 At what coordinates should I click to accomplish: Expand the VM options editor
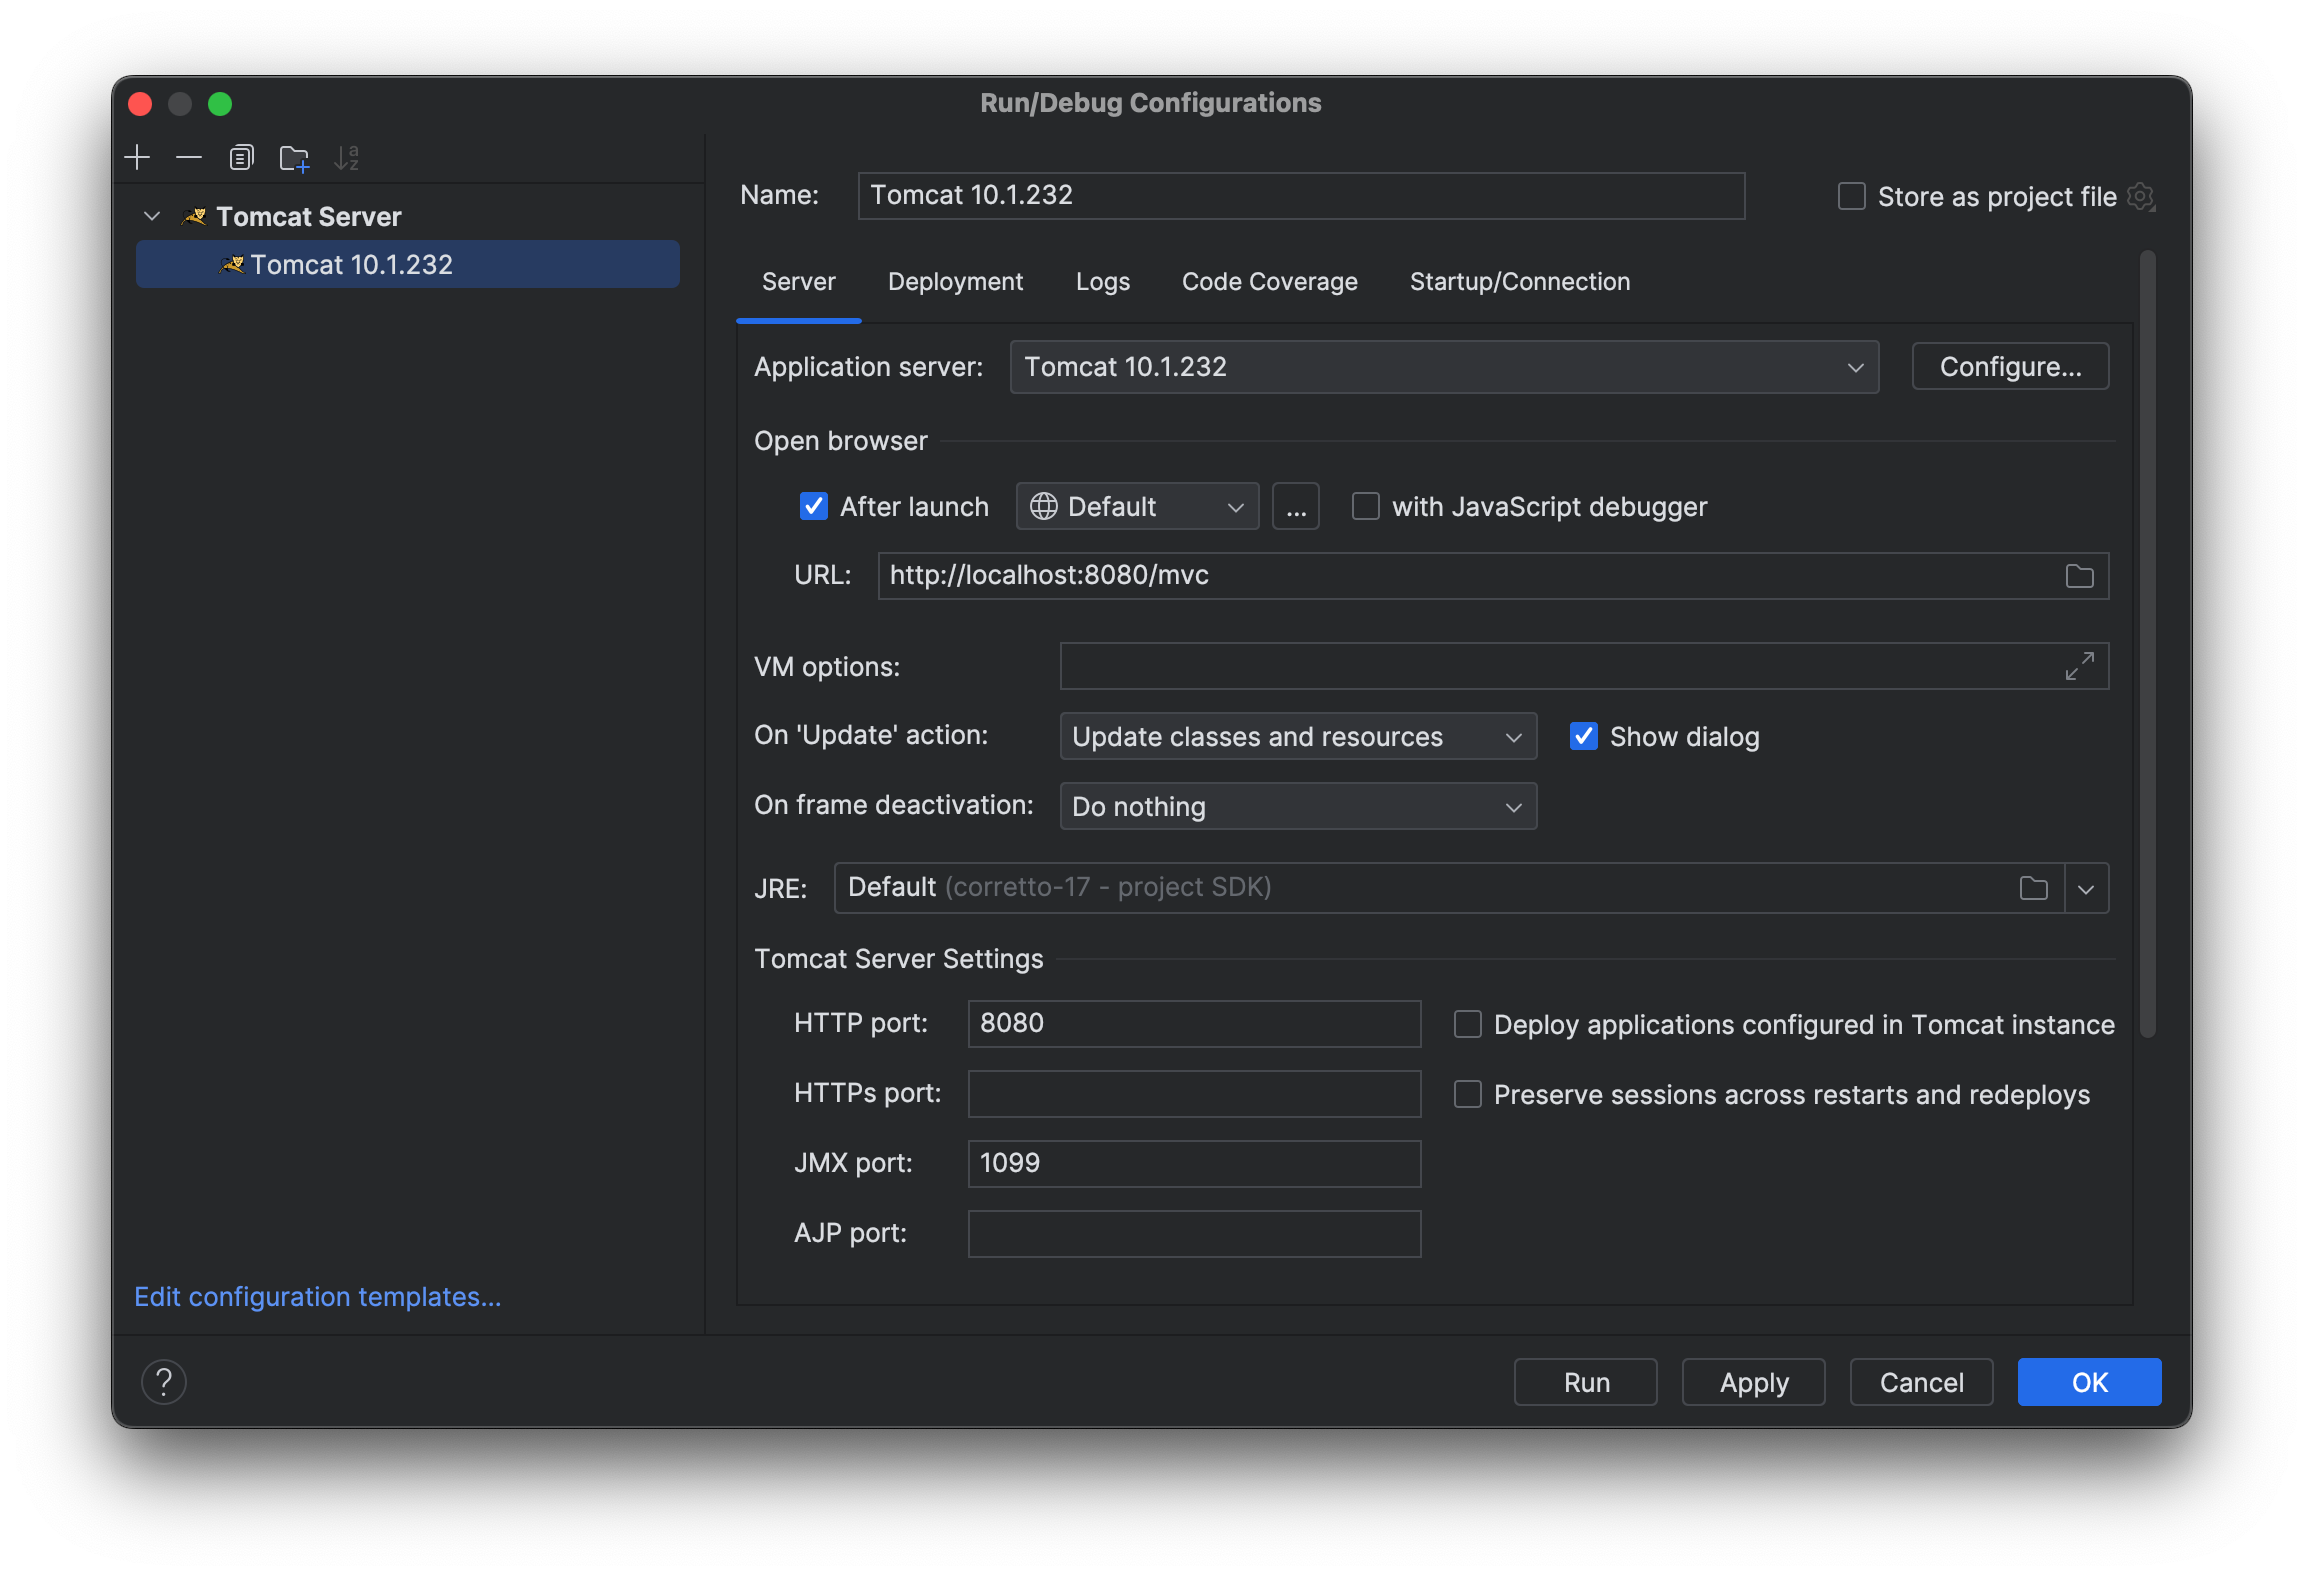point(2079,665)
